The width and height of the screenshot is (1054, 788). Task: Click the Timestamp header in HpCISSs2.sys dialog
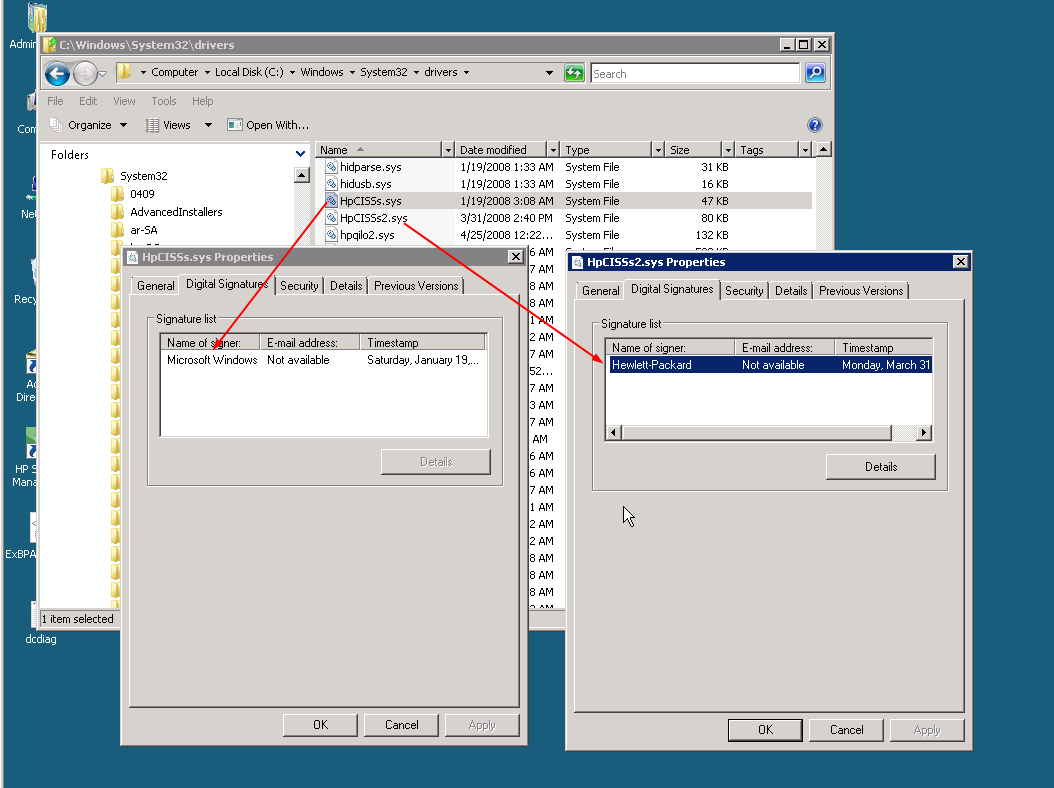click(x=883, y=348)
